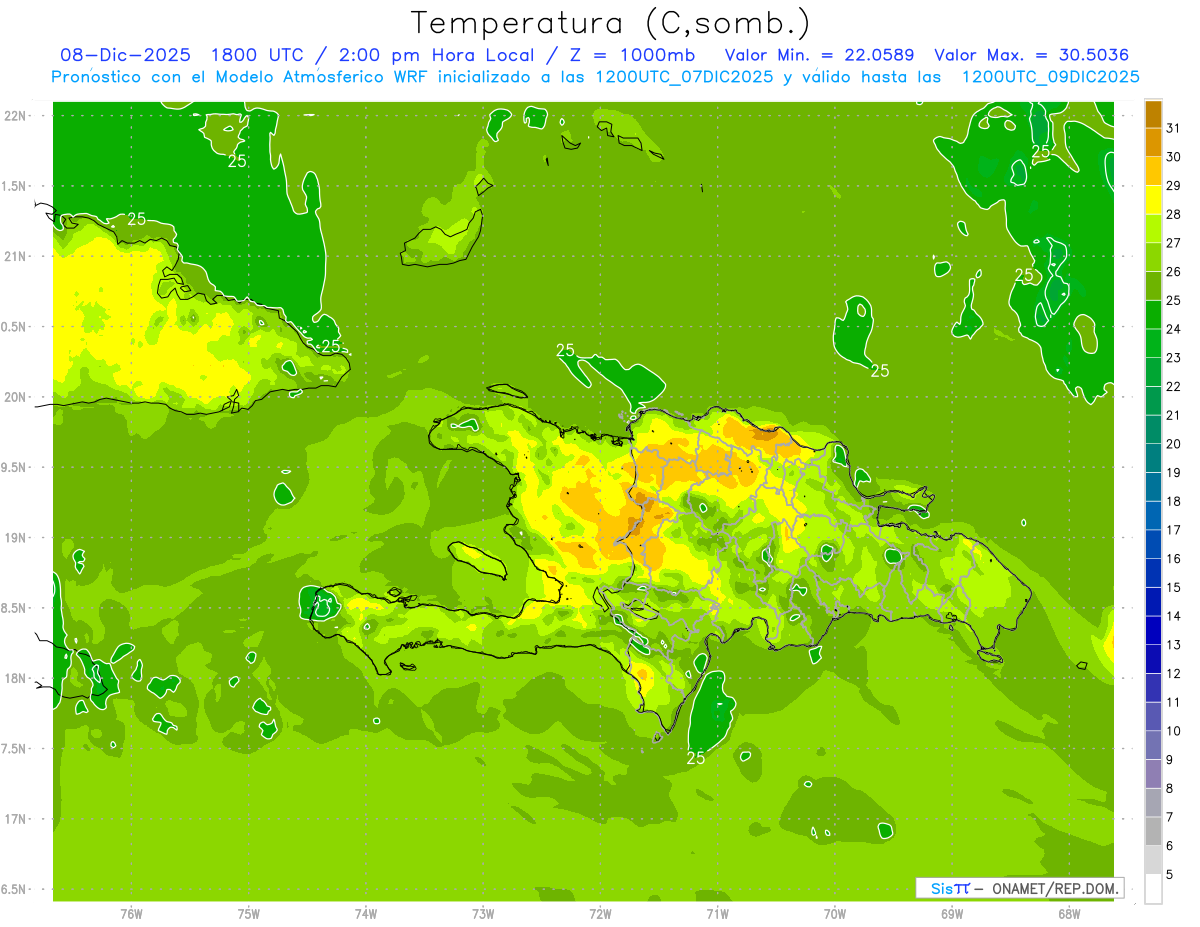This screenshot has height=927, width=1200.
Task: Click the dark blue legend swatch between 12 and 13
Action: [x=1153, y=659]
